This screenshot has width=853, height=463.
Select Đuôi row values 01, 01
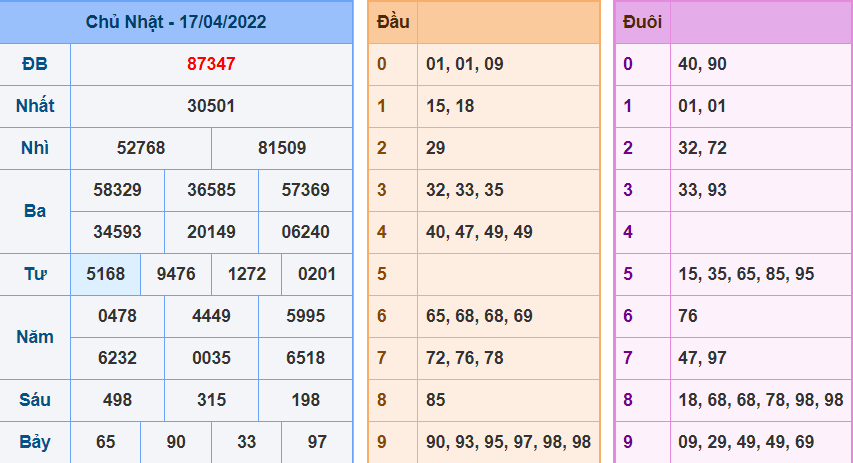click(x=702, y=106)
